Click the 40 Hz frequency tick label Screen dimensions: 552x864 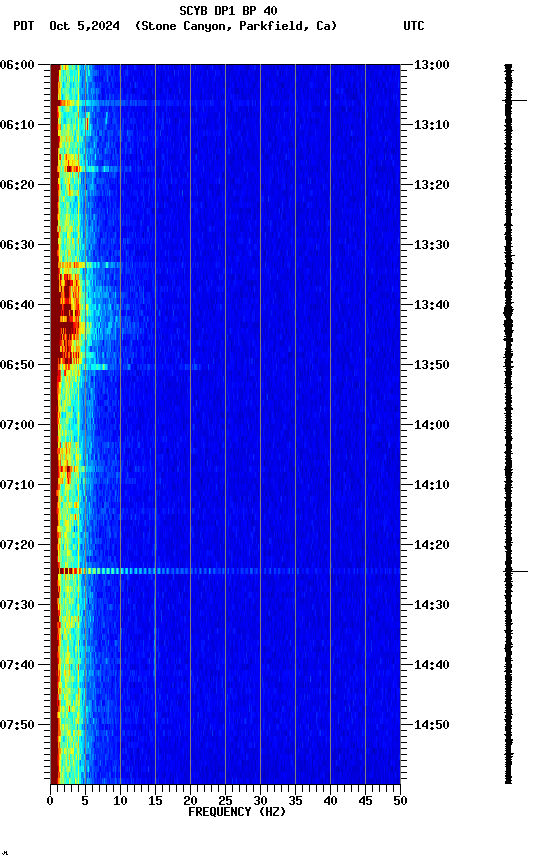330,801
